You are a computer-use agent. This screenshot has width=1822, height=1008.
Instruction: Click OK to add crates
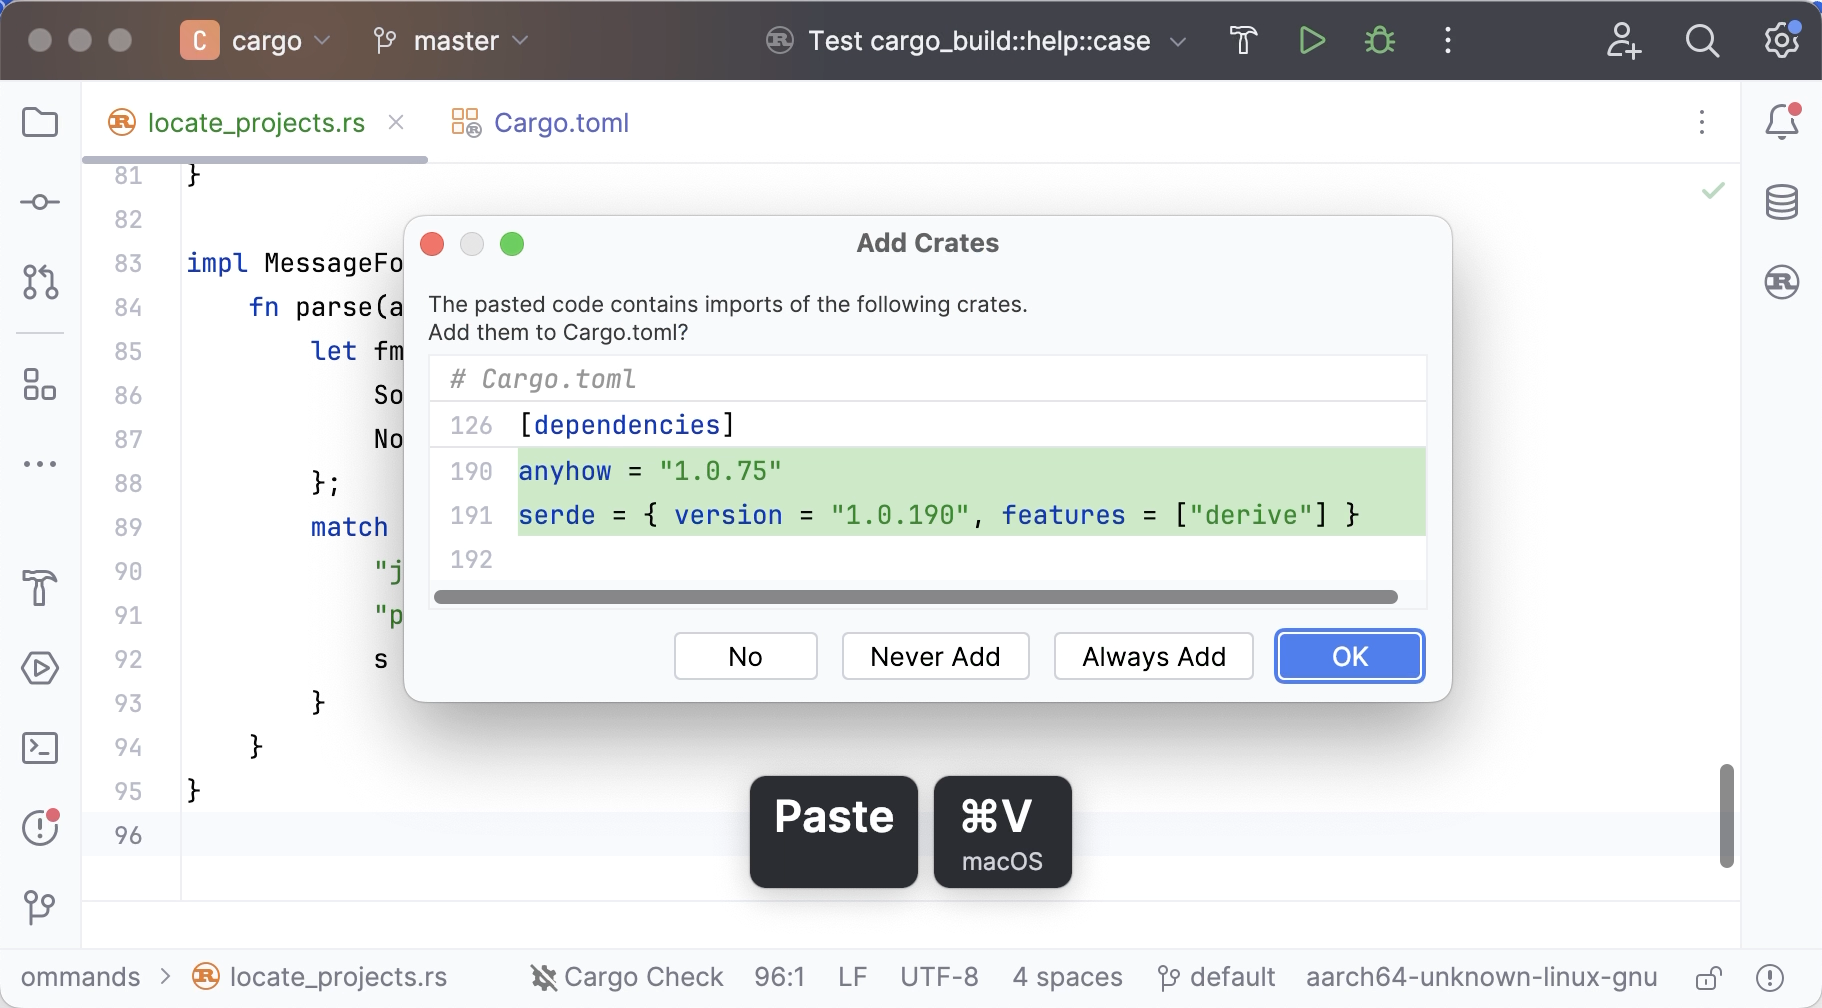click(x=1349, y=657)
